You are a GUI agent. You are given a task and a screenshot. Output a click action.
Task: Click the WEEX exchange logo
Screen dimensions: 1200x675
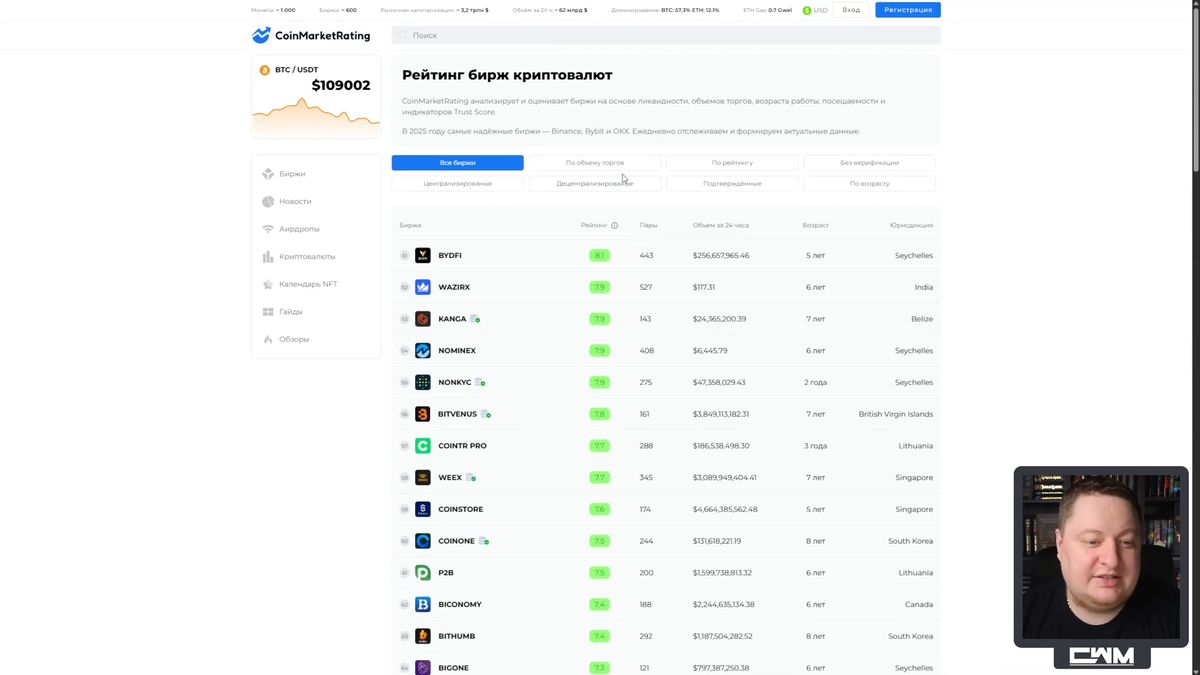coord(423,478)
